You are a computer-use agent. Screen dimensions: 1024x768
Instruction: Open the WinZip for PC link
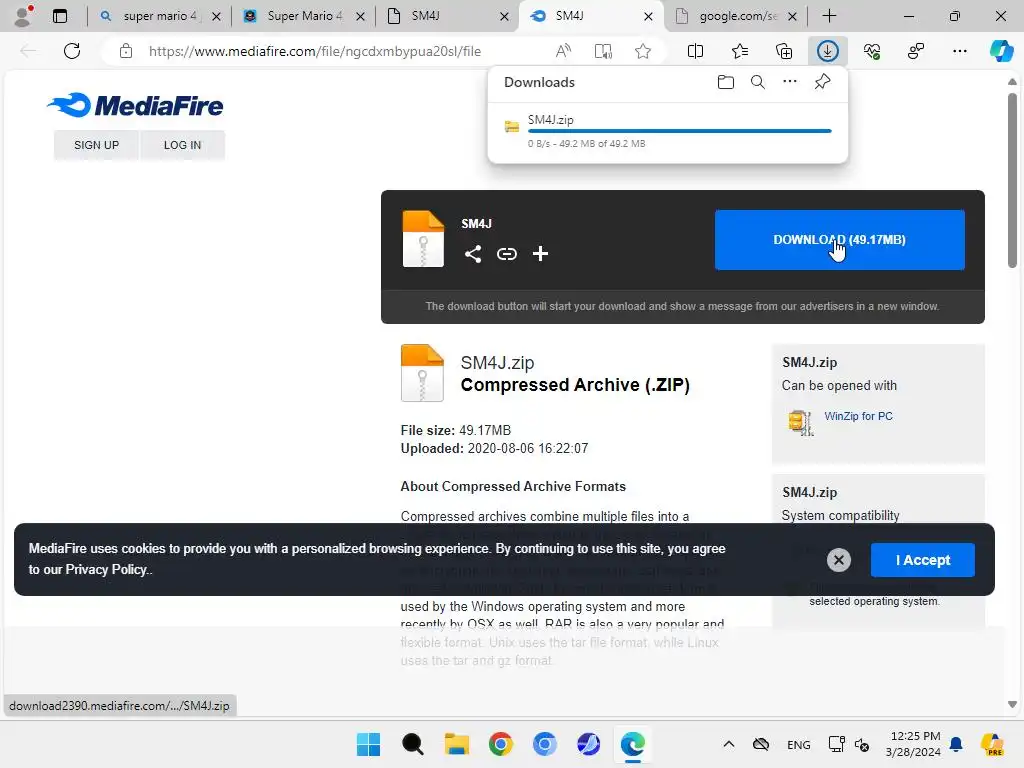(858, 416)
